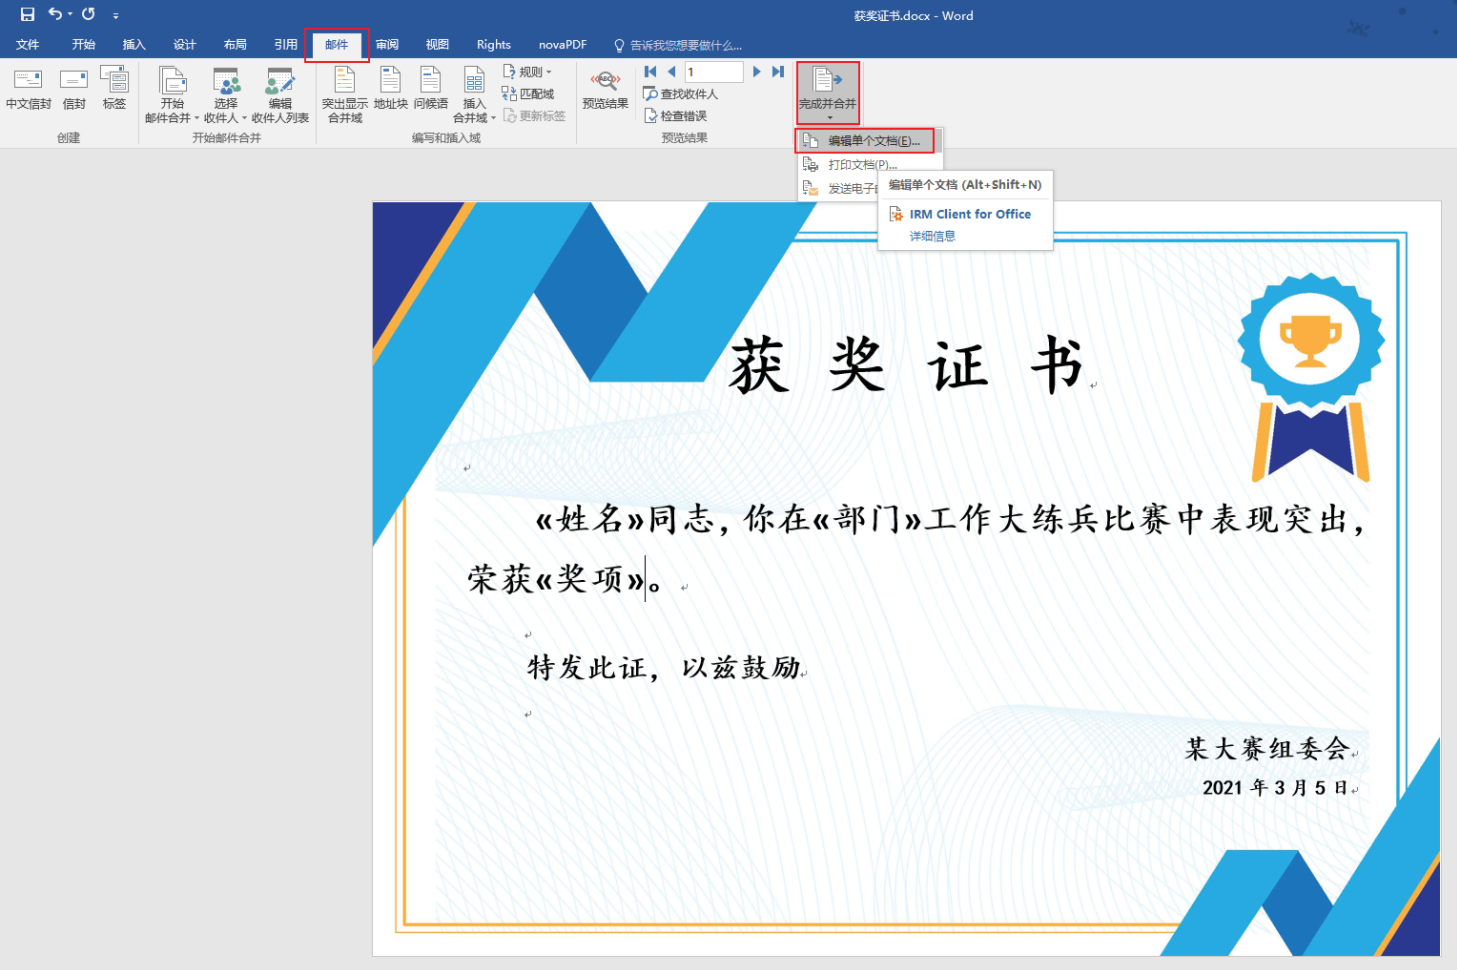This screenshot has height=970, width=1457.
Task: Click the 告诉我您想要做什么 search box
Action: (x=678, y=46)
